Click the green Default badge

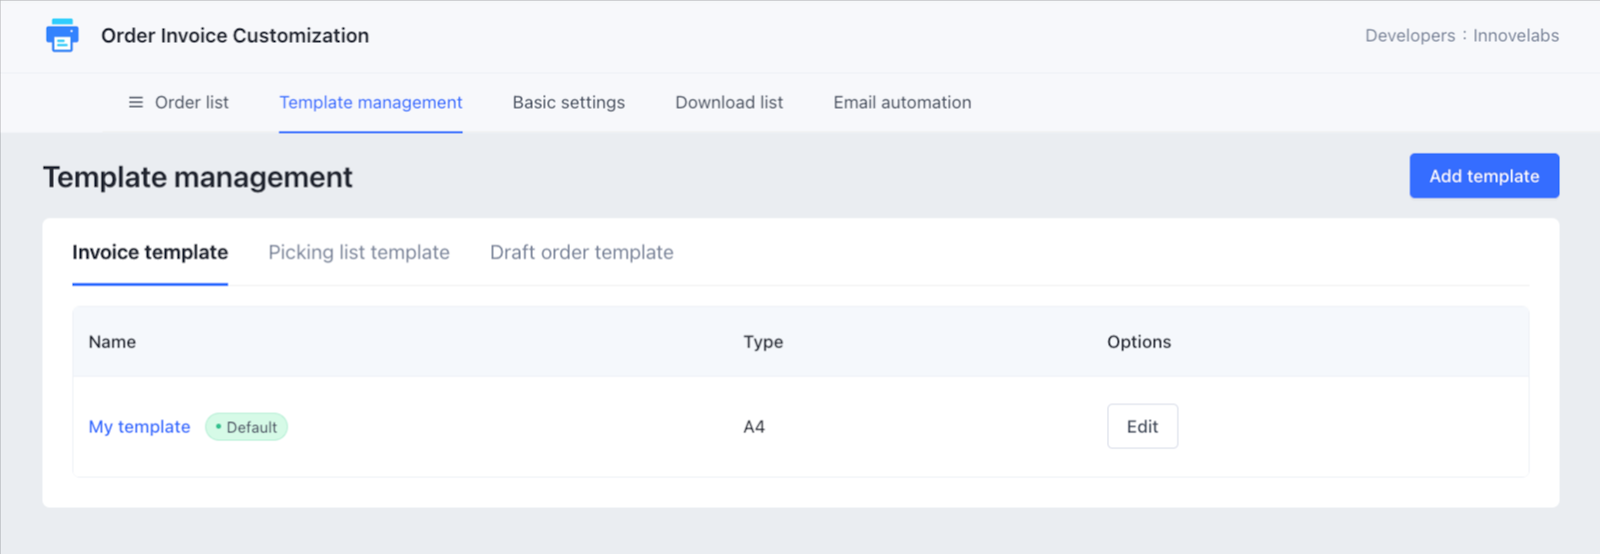(x=246, y=427)
